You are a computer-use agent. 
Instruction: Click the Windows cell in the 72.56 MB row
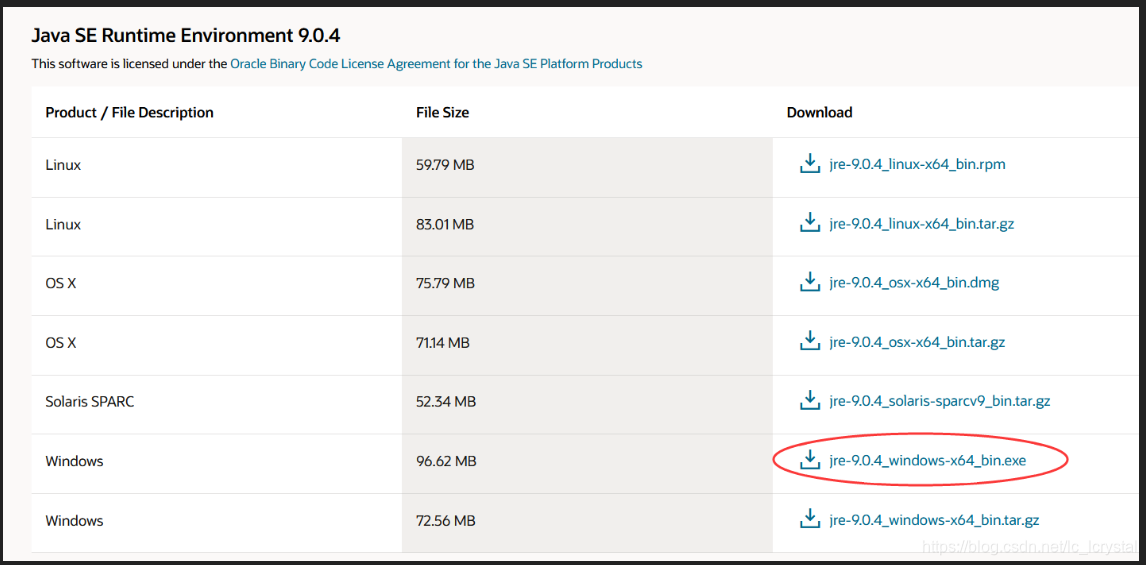point(216,521)
